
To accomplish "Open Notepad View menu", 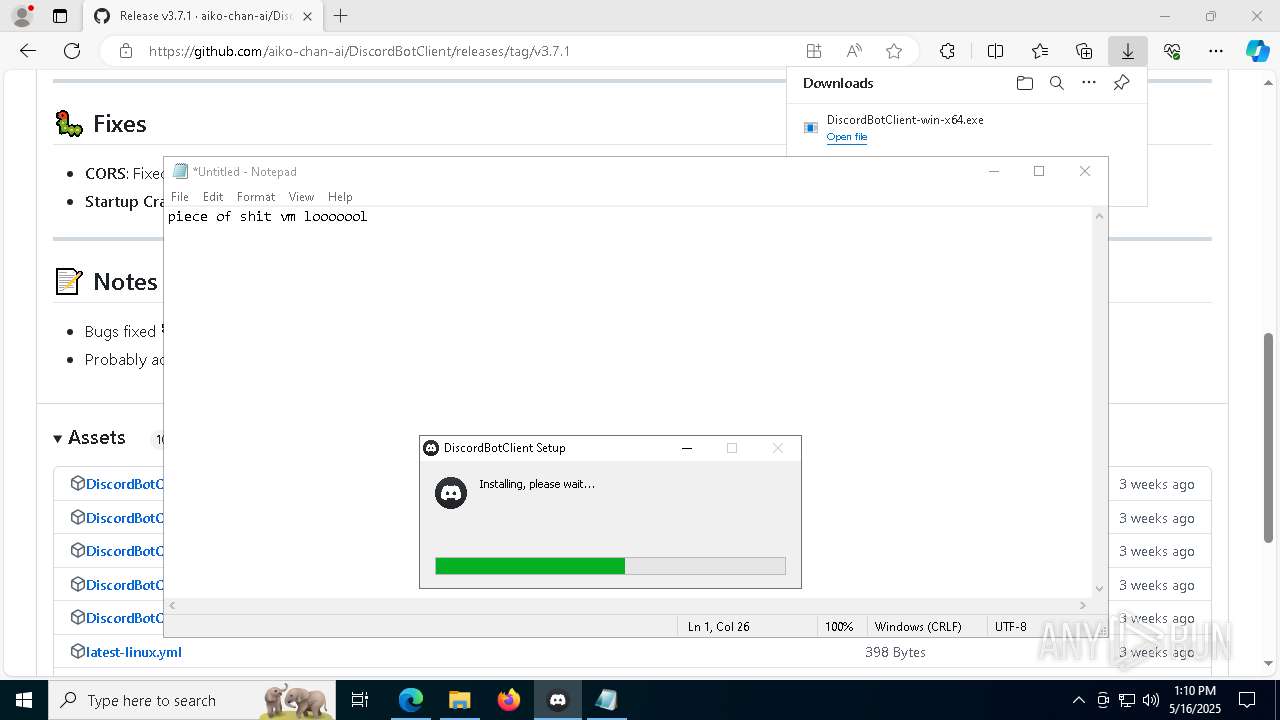I will pos(301,197).
